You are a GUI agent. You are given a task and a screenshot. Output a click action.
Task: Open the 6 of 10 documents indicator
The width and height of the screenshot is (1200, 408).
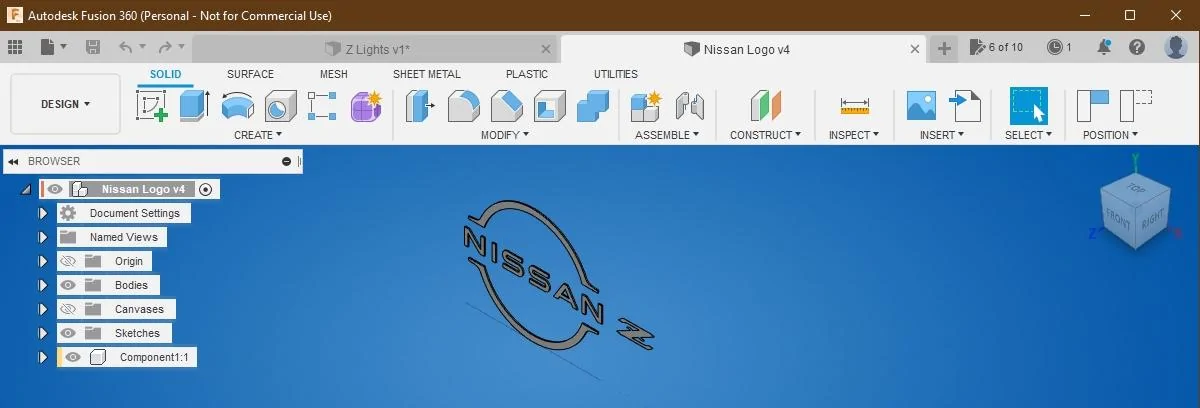point(996,47)
